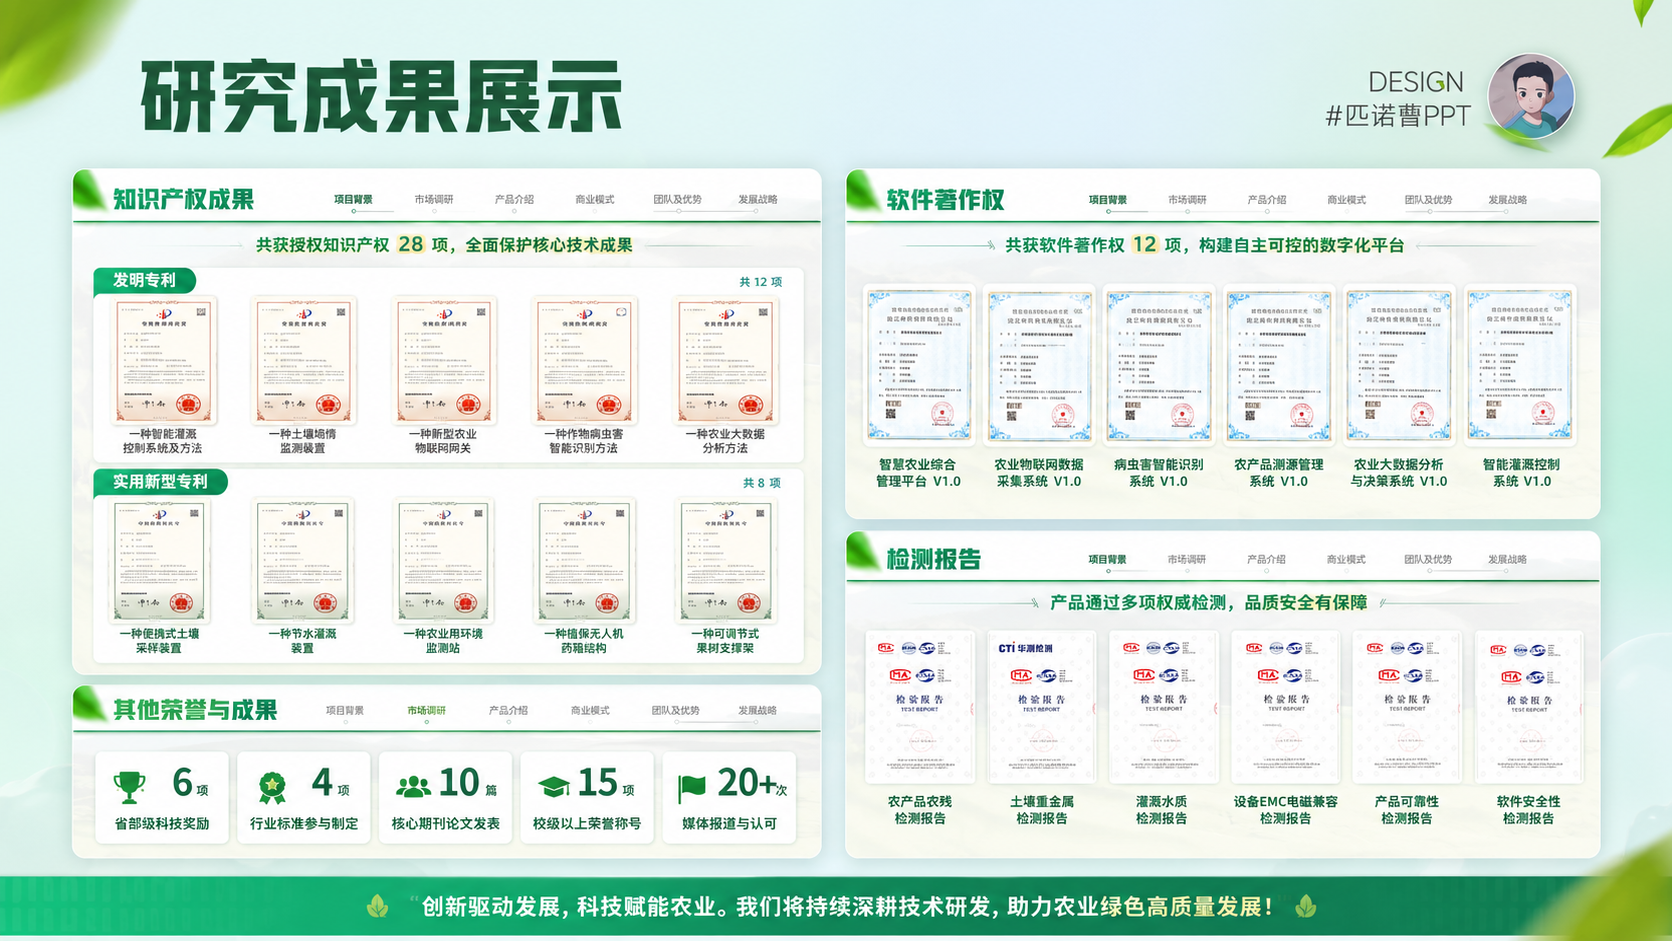Viewport: 1672px width, 941px height.
Task: Open the 产品可靠性检测报告 document image
Action: pyautogui.click(x=1407, y=706)
